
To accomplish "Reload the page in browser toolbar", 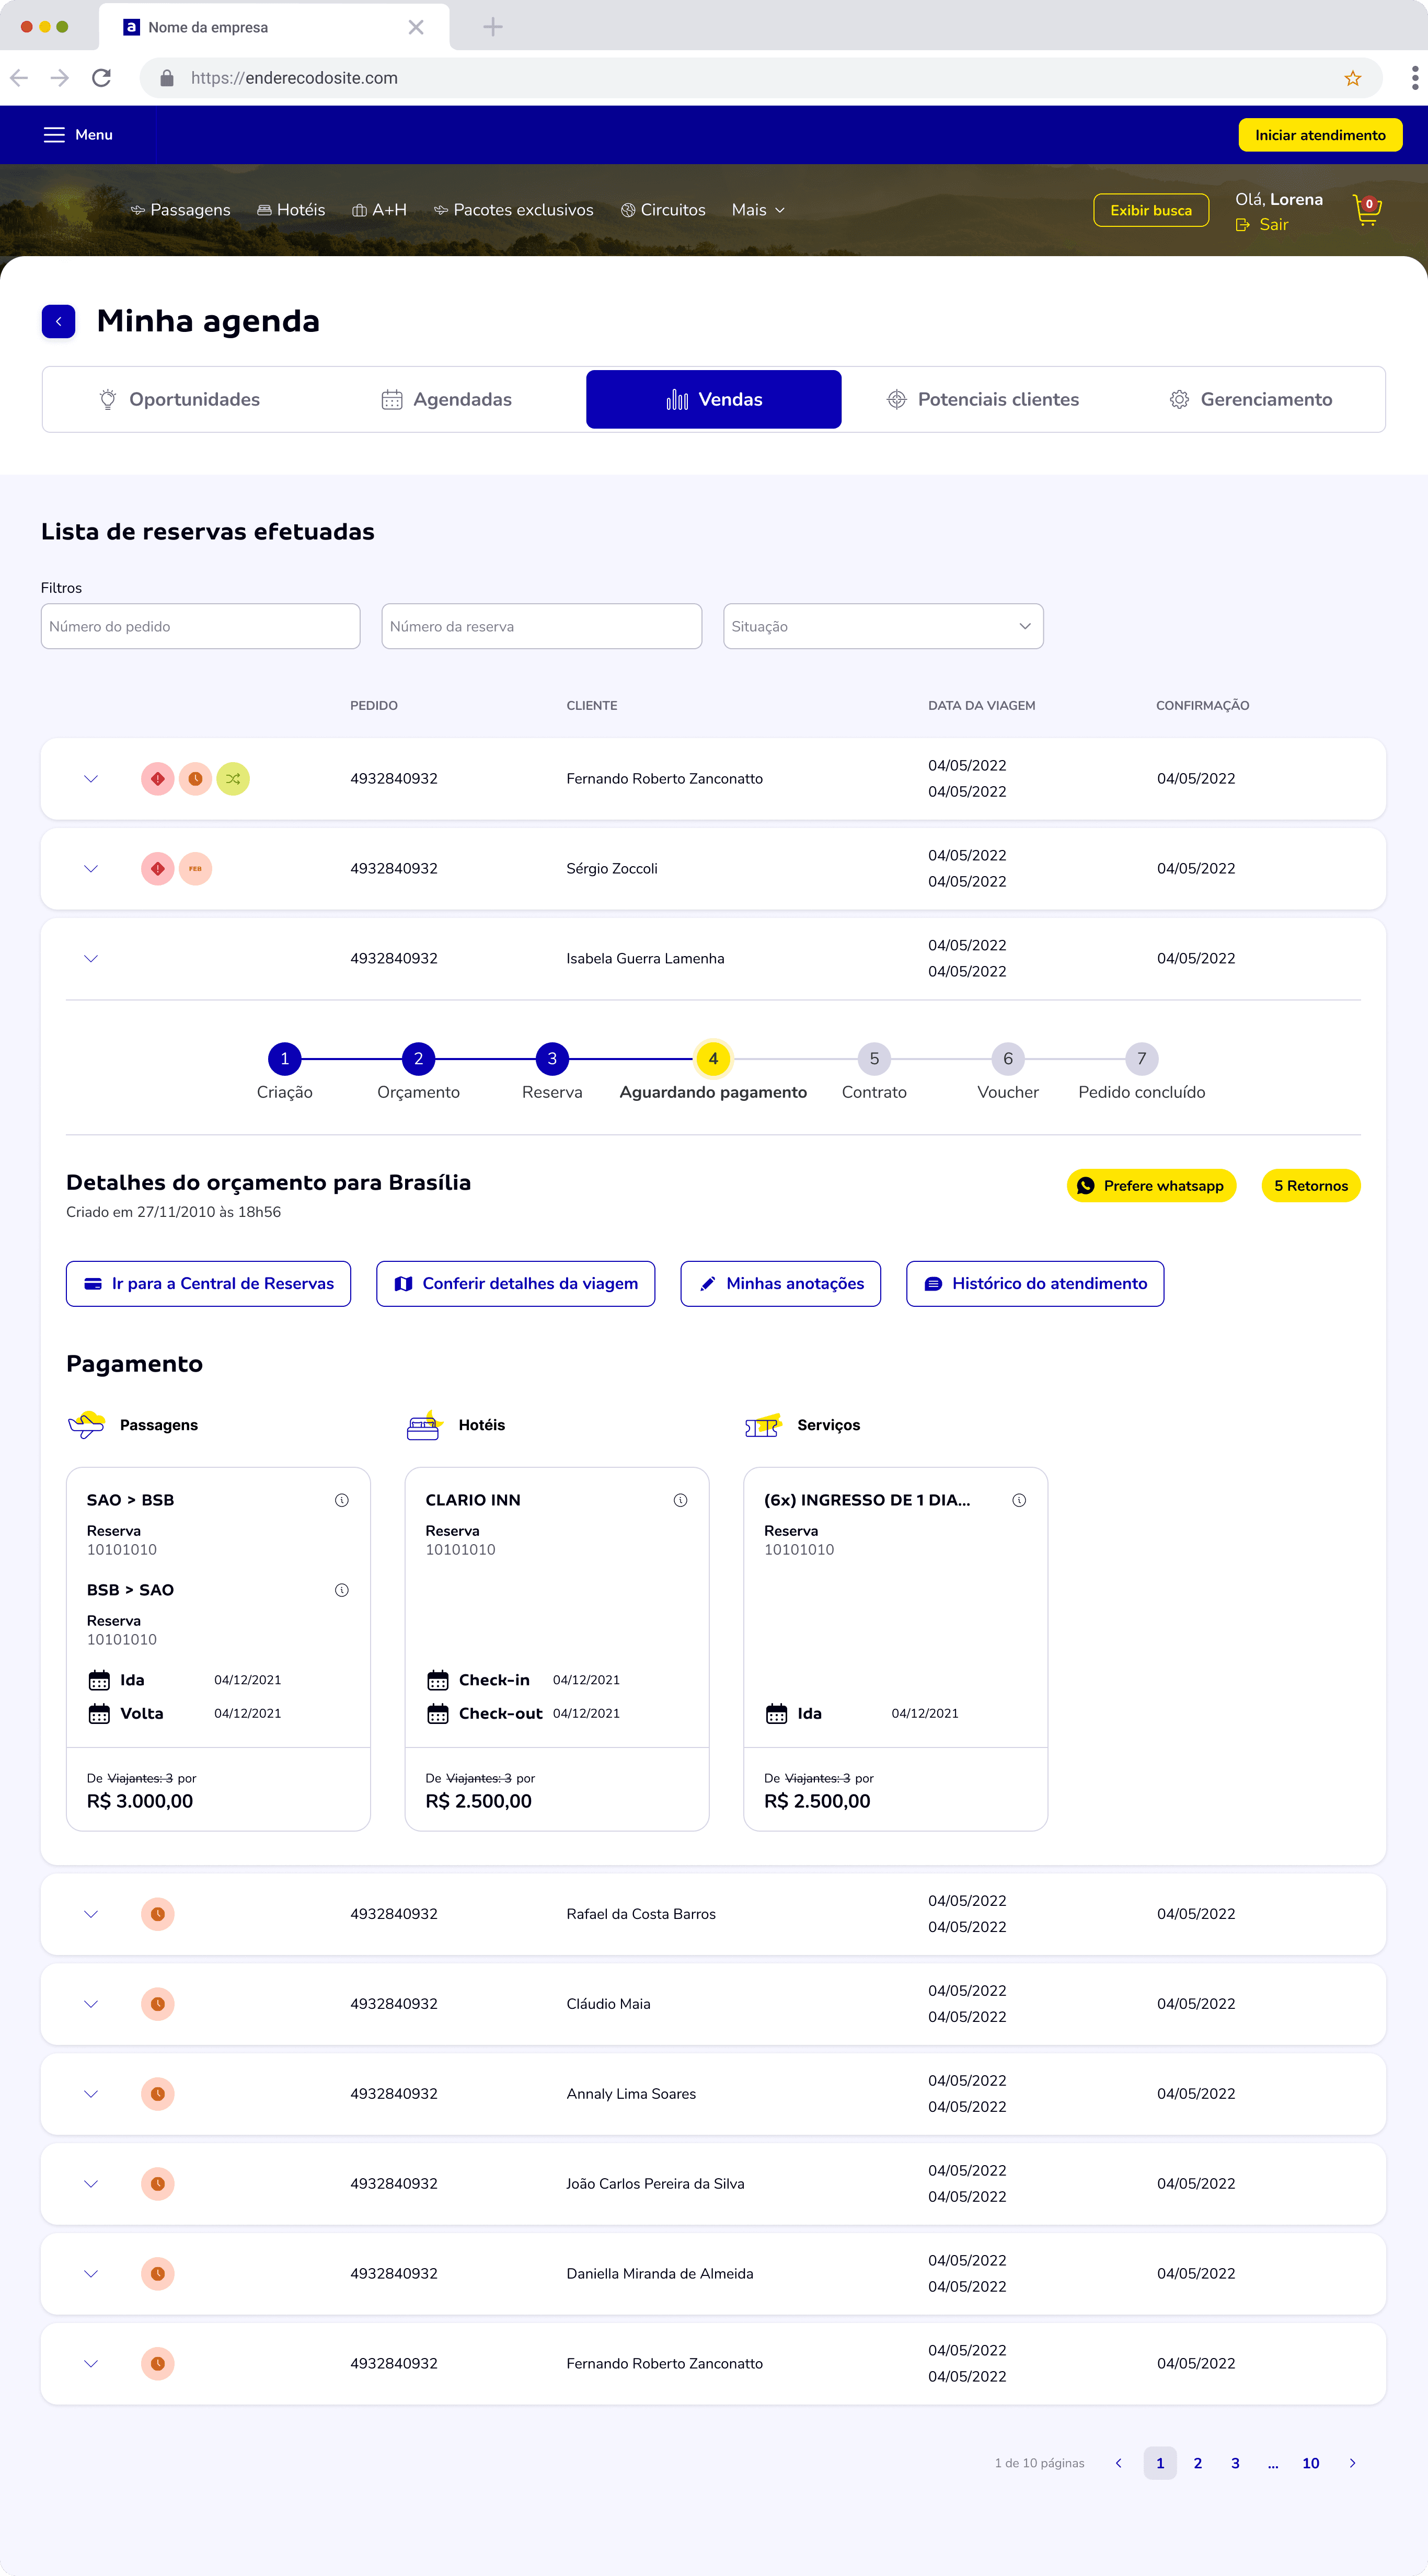I will [101, 78].
